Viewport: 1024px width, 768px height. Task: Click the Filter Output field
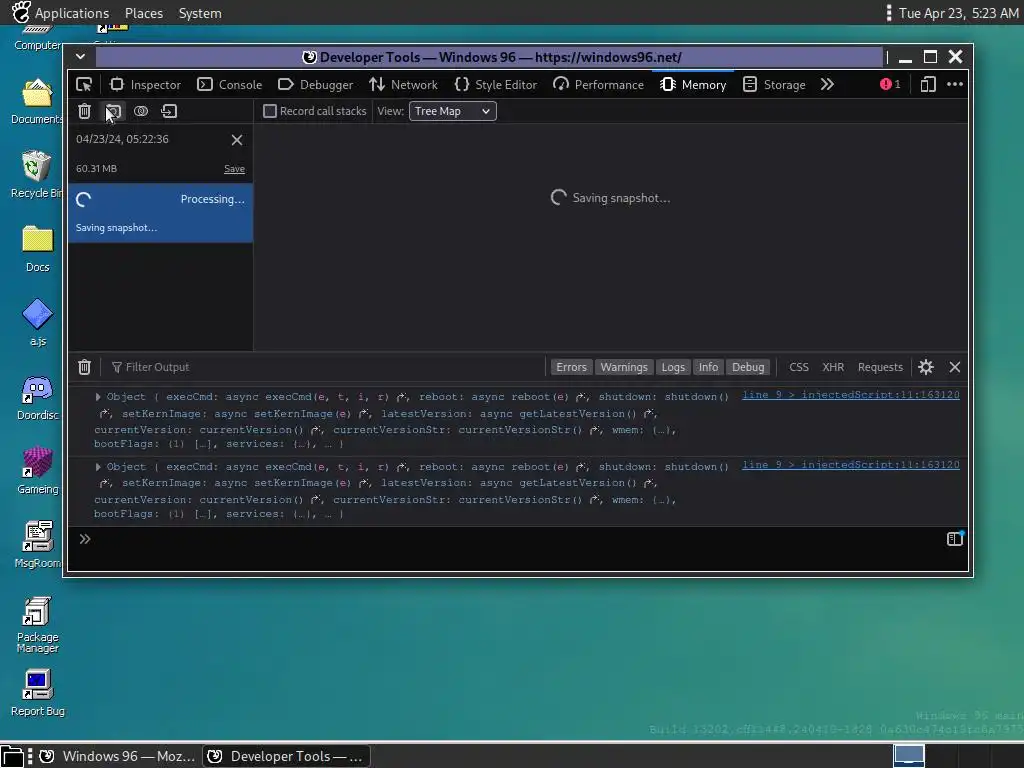coord(327,367)
